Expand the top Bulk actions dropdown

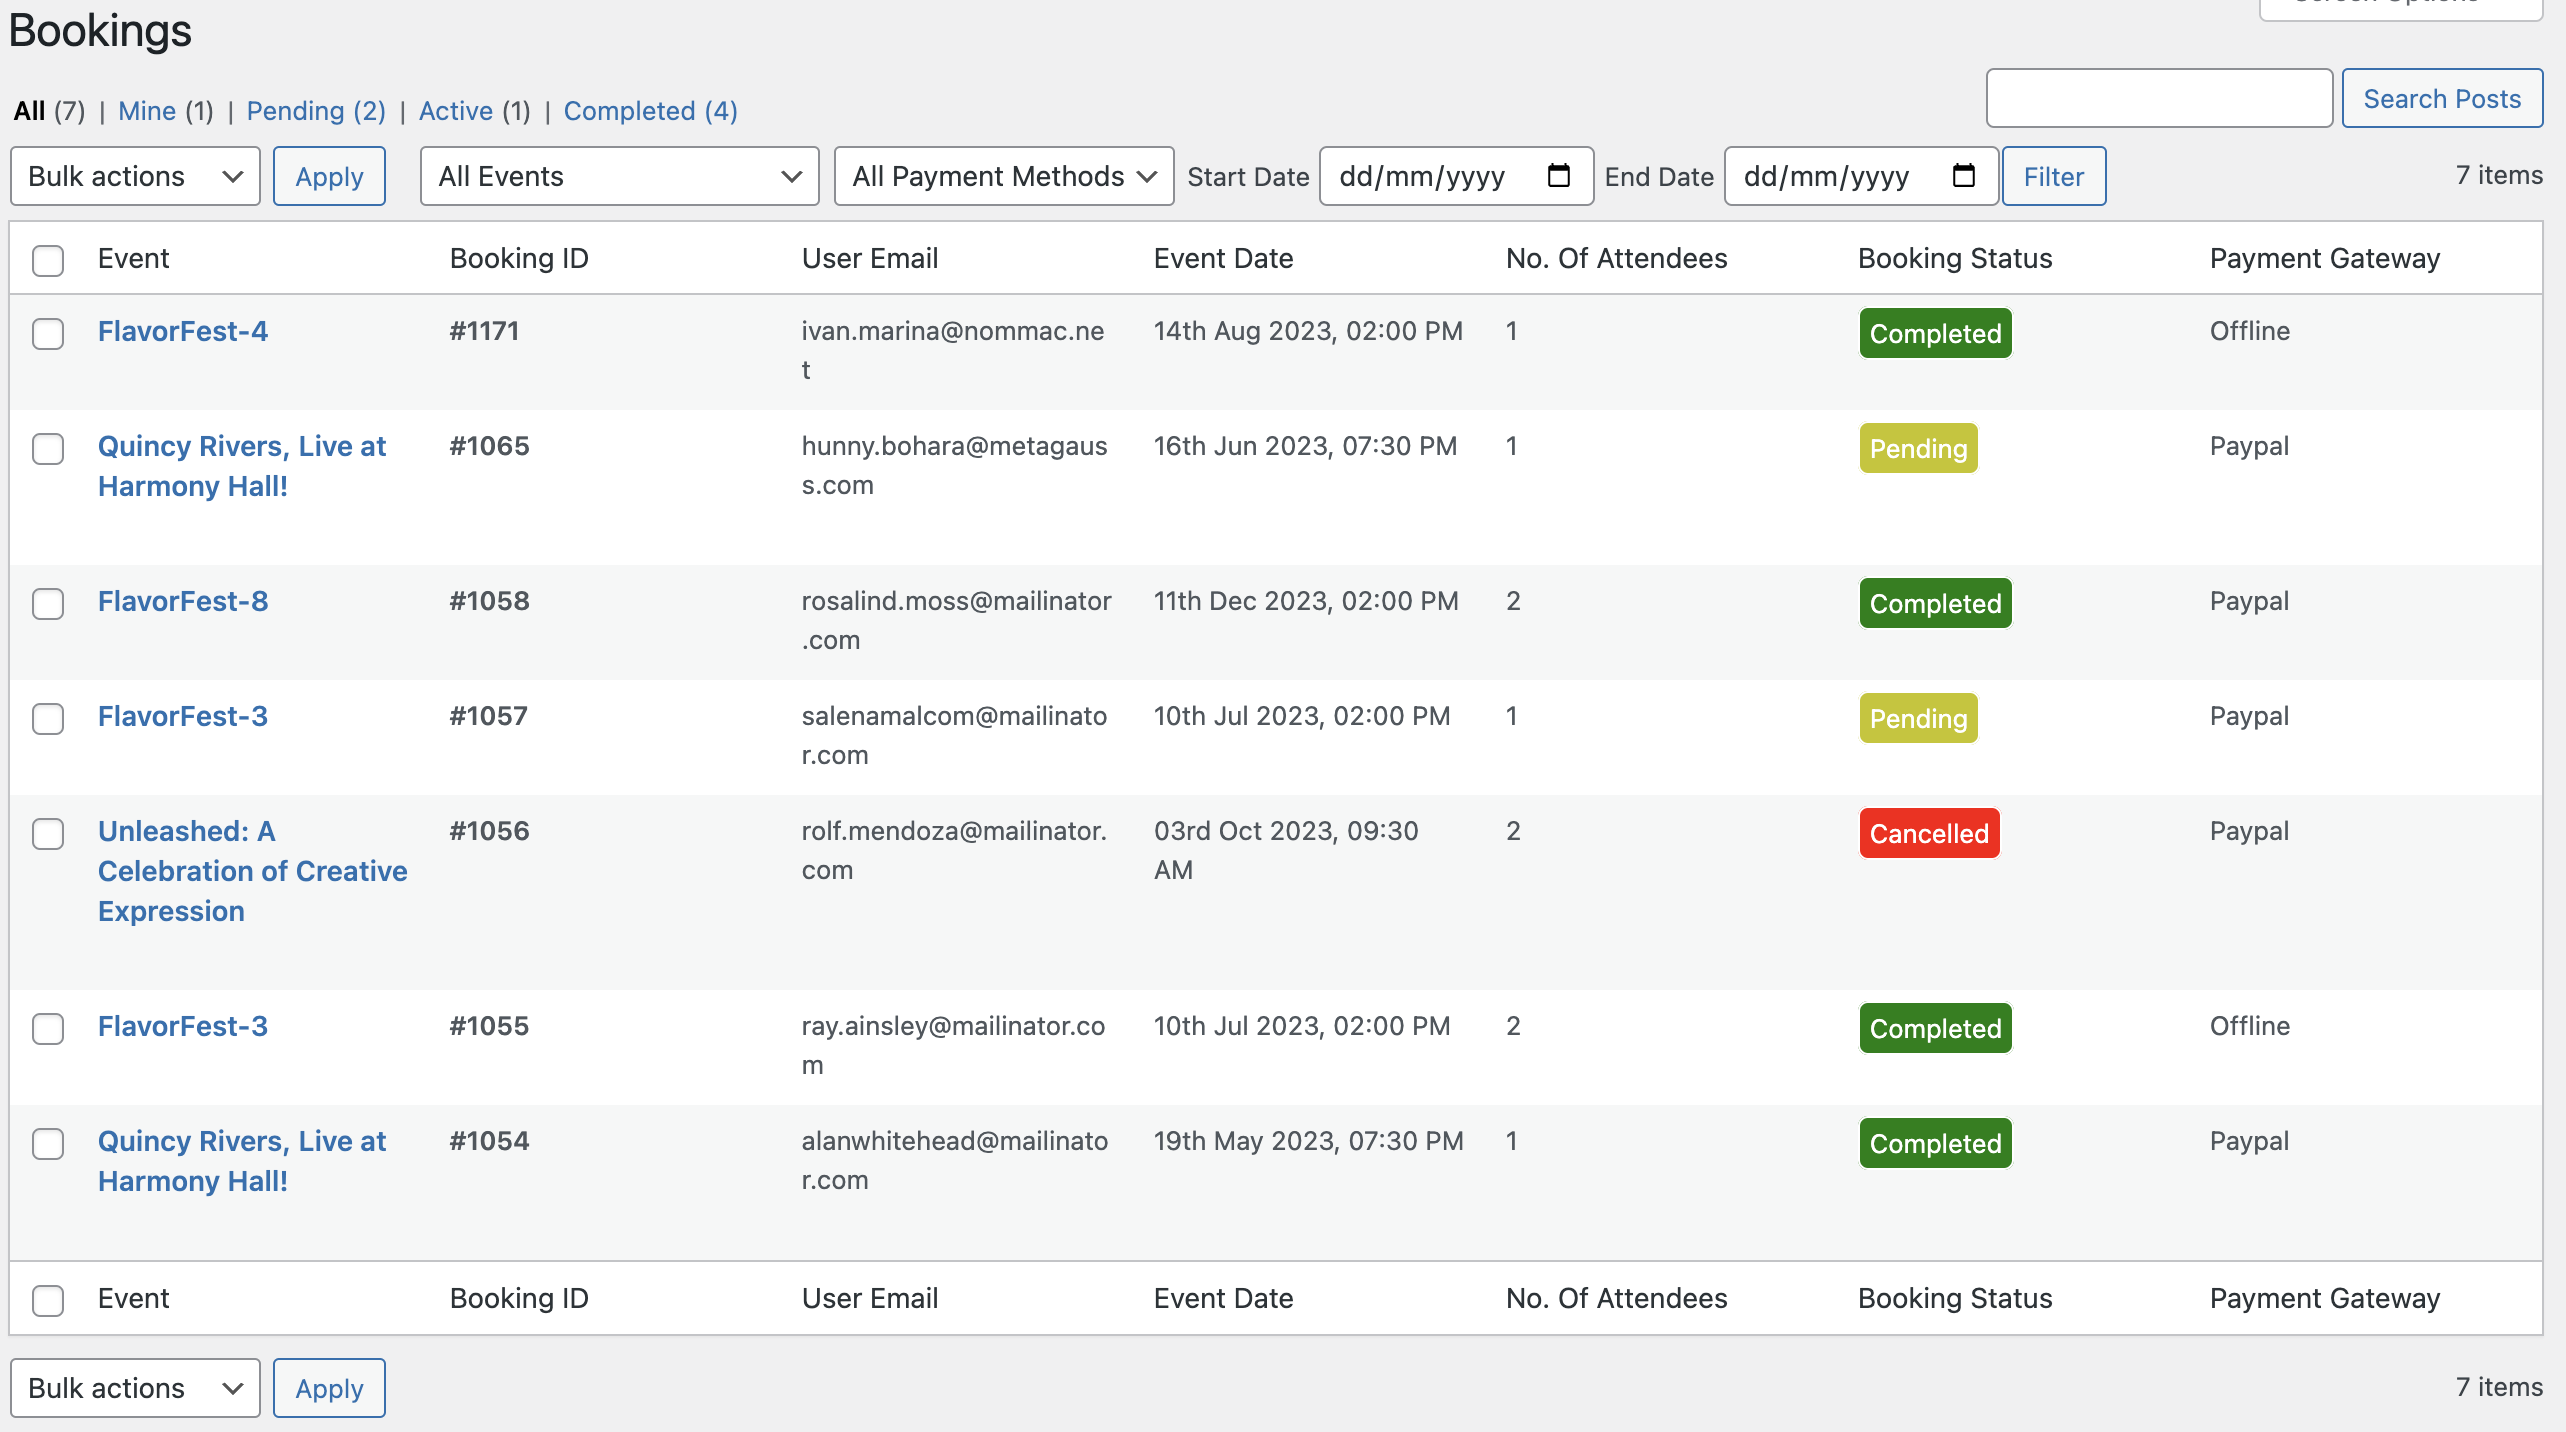click(x=135, y=176)
